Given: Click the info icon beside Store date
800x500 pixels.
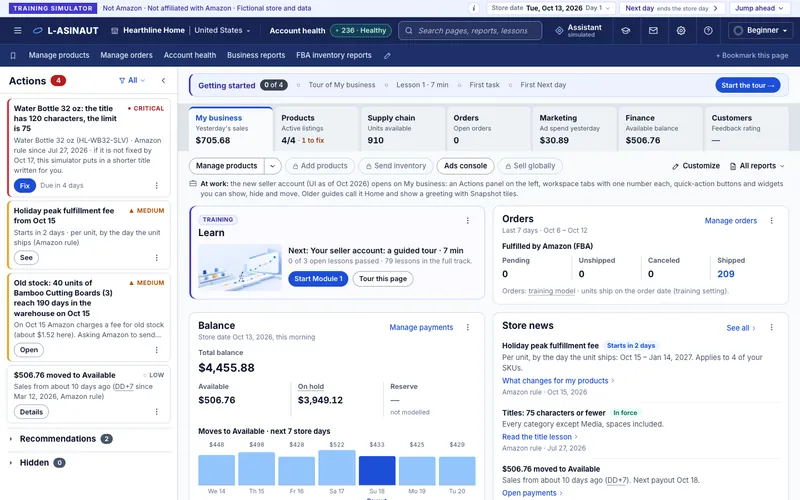Looking at the screenshot, I should (473, 8).
